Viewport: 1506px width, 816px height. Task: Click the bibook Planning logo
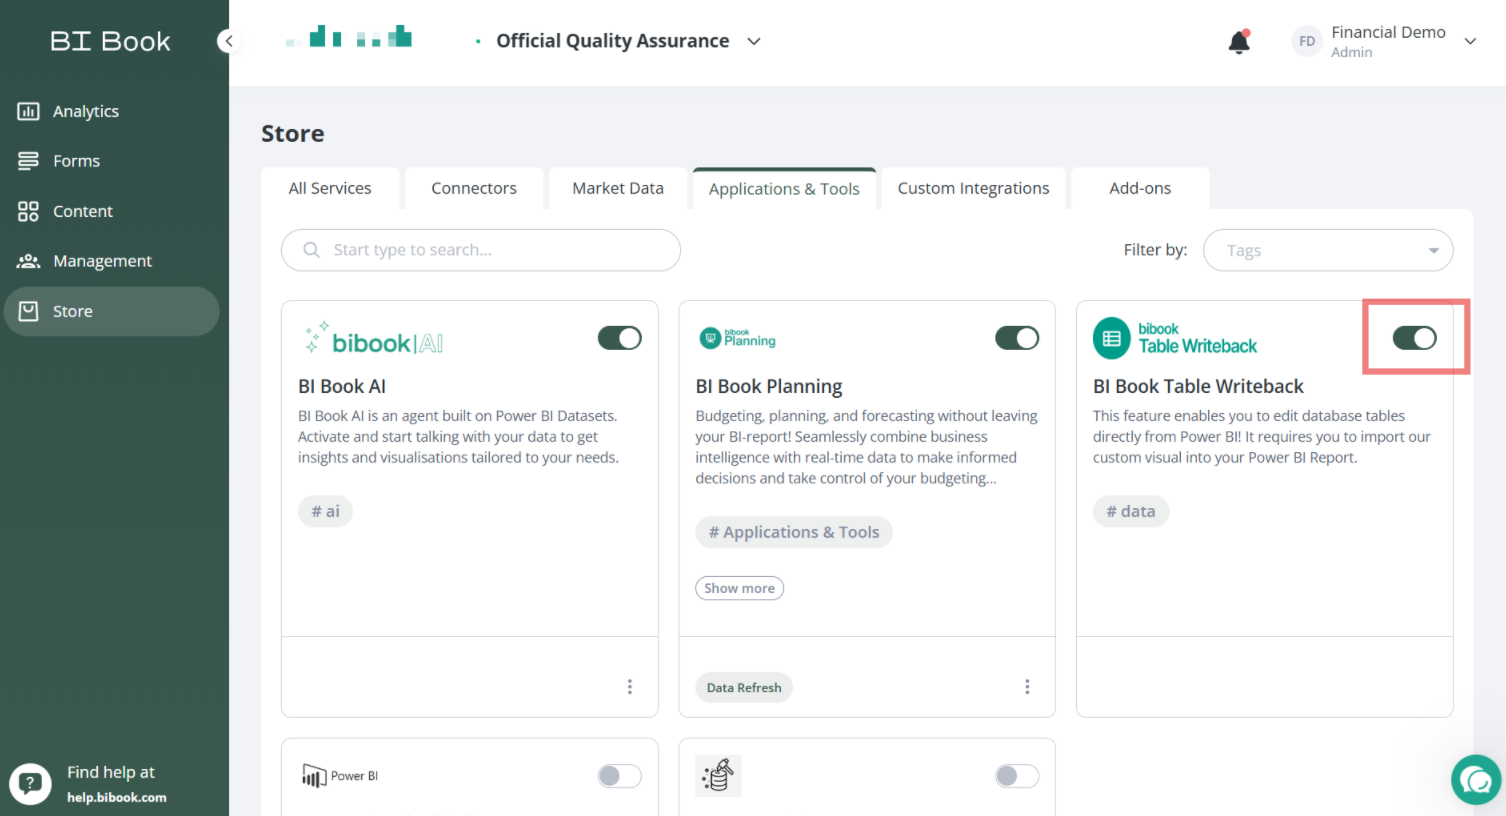click(738, 339)
